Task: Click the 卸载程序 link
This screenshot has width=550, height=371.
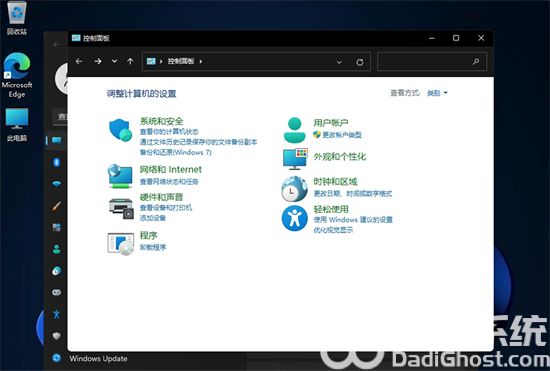Action: [x=153, y=247]
